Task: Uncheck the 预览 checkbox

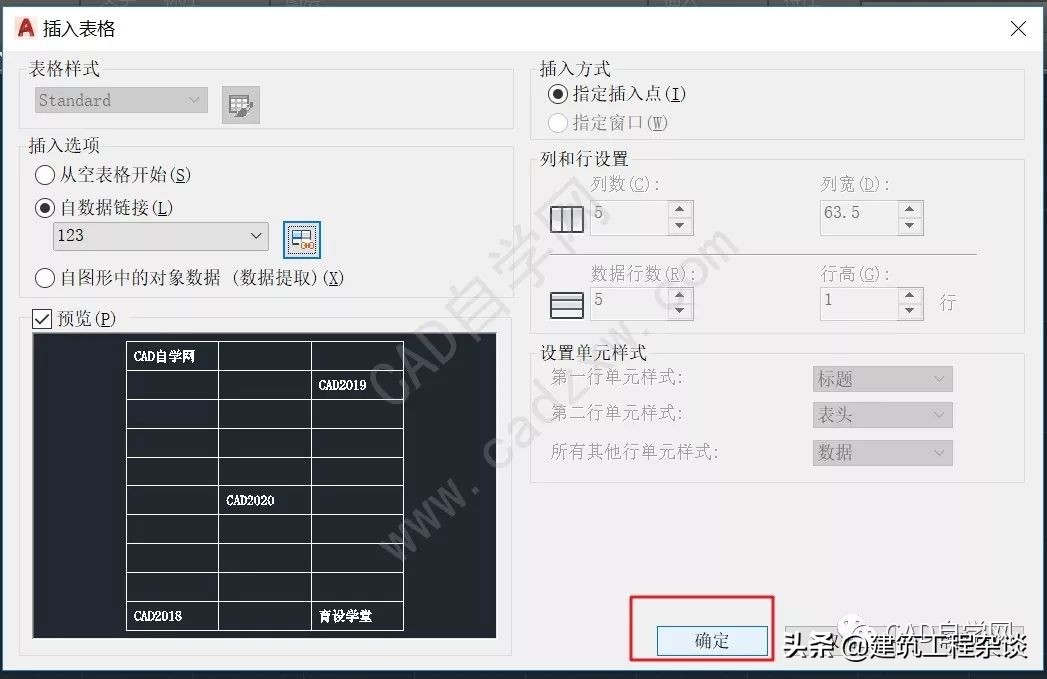Action: pos(41,316)
